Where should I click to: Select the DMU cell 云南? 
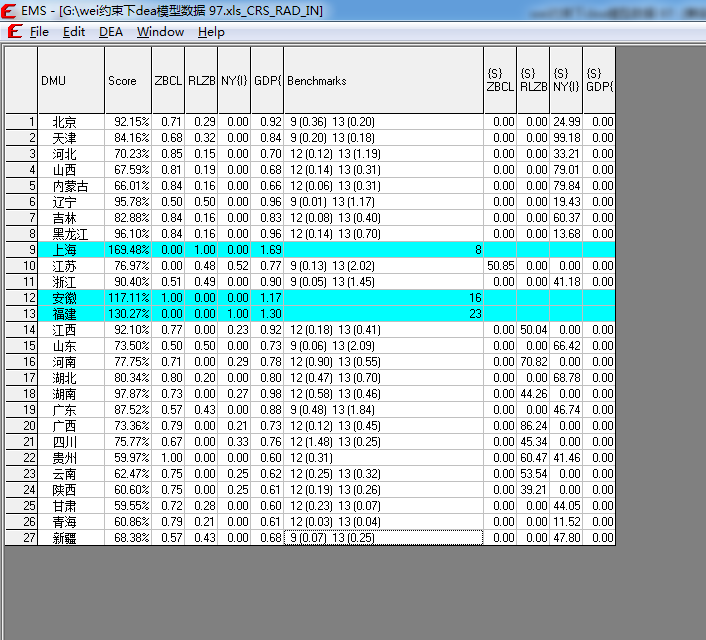click(x=71, y=473)
